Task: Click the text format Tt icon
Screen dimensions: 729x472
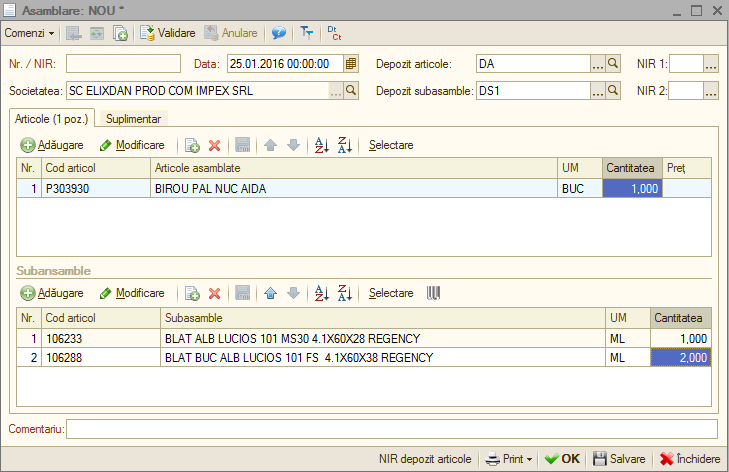Action: click(x=306, y=33)
